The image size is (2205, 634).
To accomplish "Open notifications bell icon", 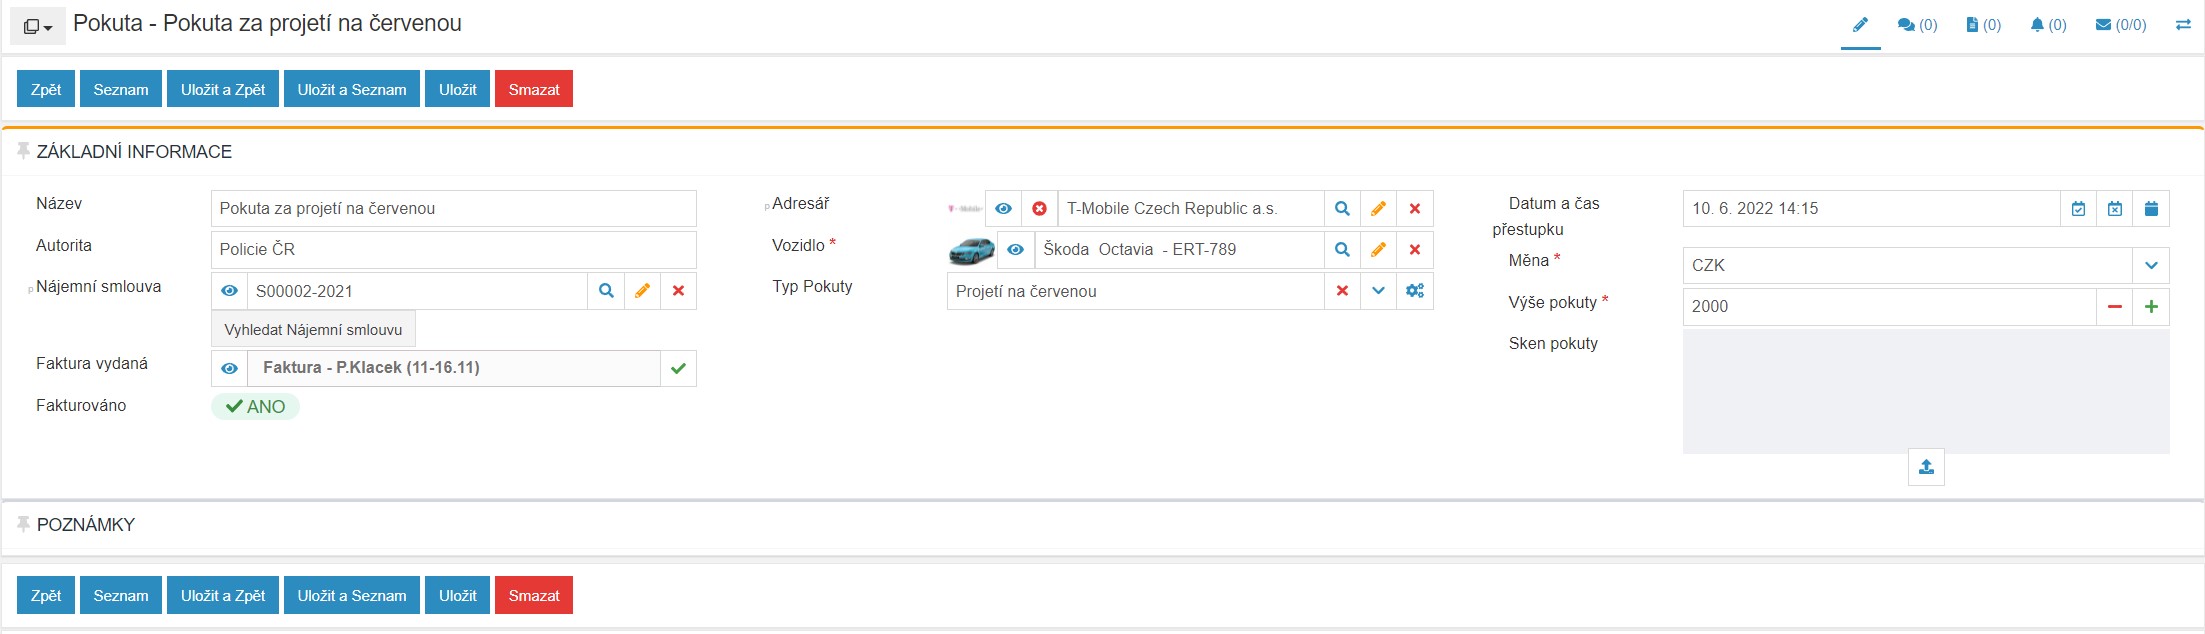I will [x=2048, y=25].
